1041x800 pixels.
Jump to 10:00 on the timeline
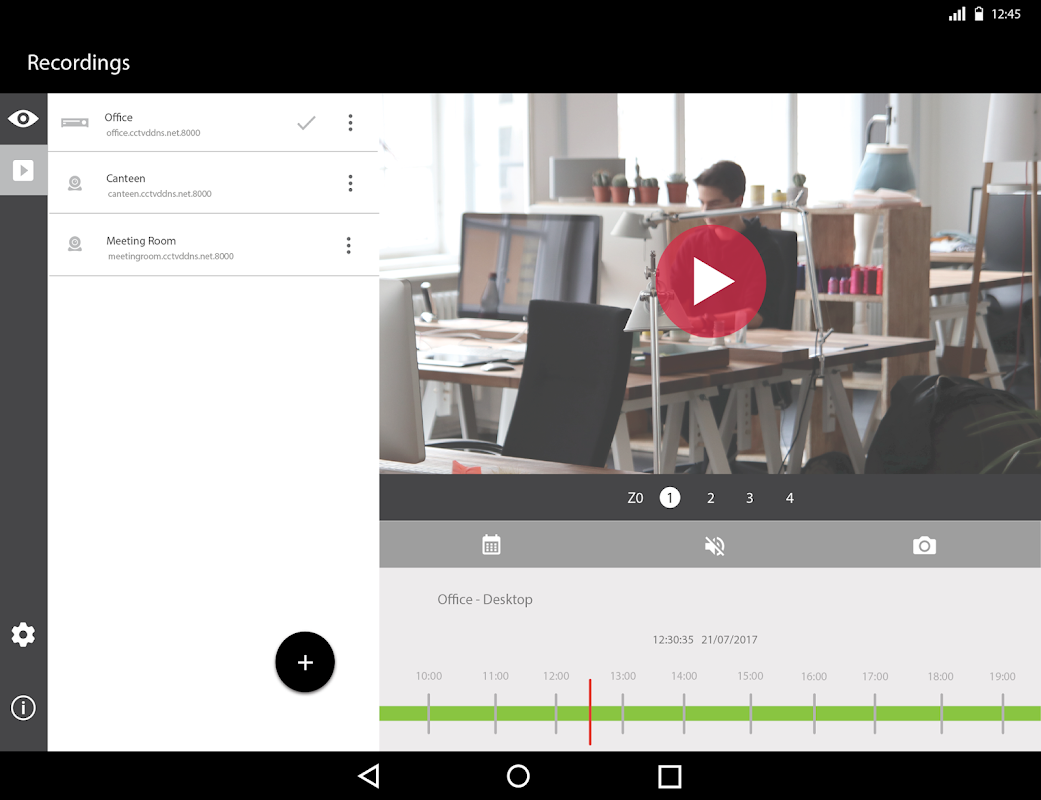click(x=429, y=676)
